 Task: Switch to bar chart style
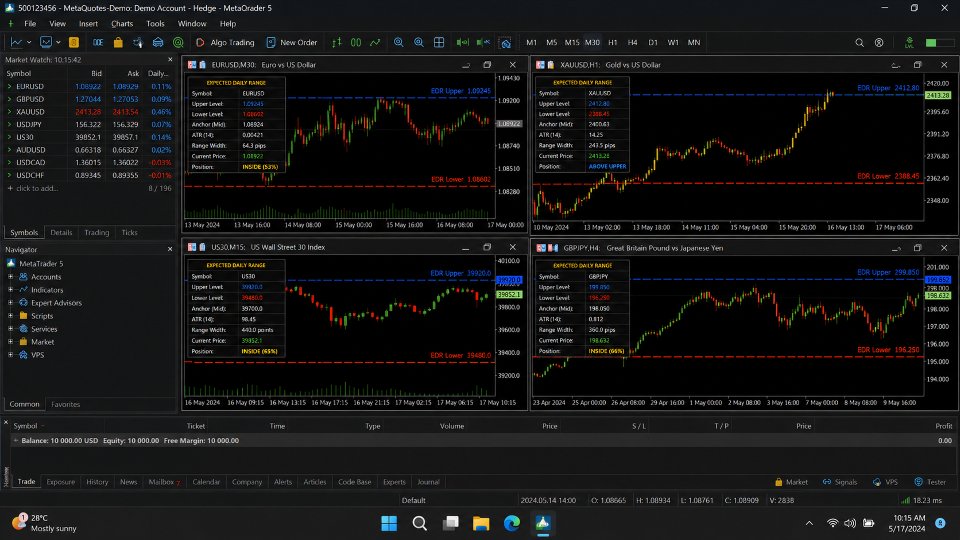(x=337, y=42)
